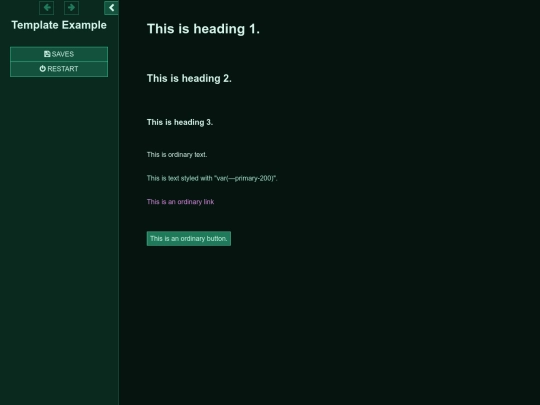This screenshot has height=405, width=540.
Task: Collapse the sidebar with the chevron toggle
Action: point(111,8)
